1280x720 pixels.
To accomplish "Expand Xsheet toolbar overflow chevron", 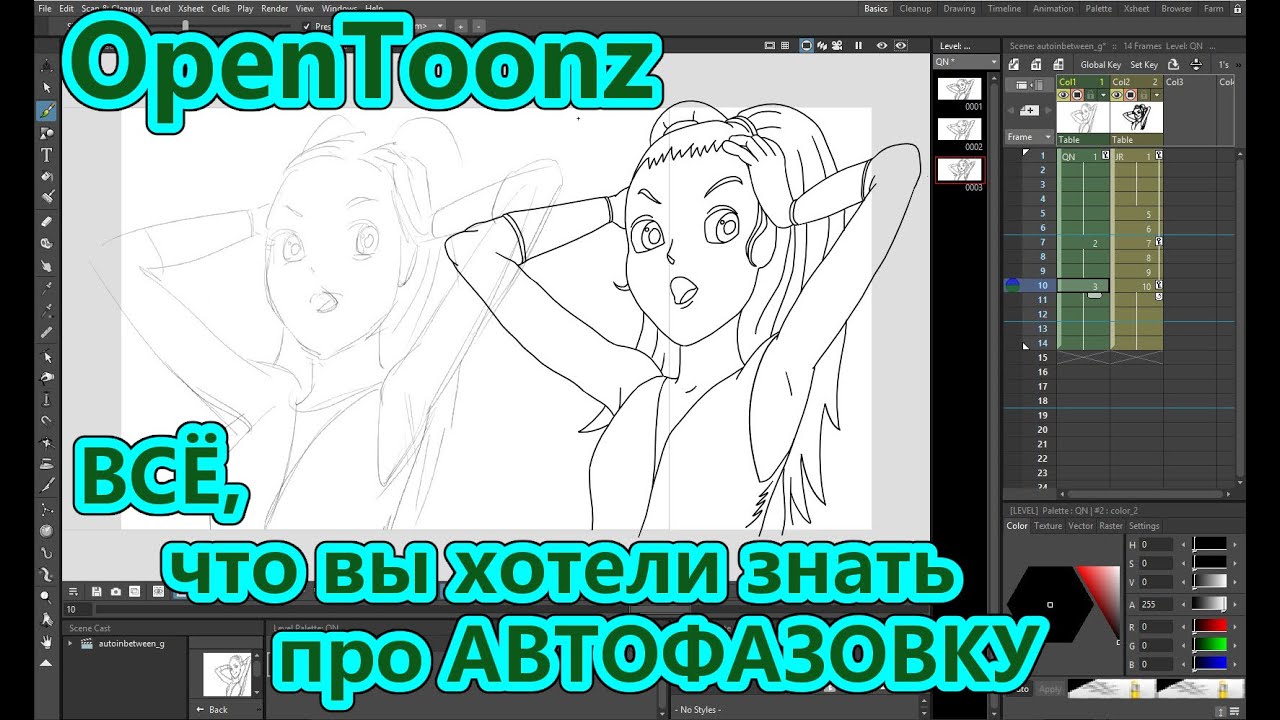I will click(1239, 64).
